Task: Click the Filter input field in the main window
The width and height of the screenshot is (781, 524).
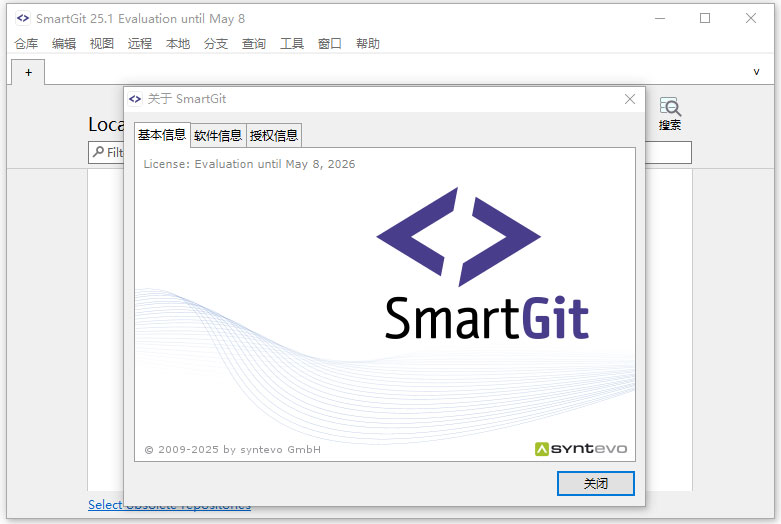Action: coord(390,152)
